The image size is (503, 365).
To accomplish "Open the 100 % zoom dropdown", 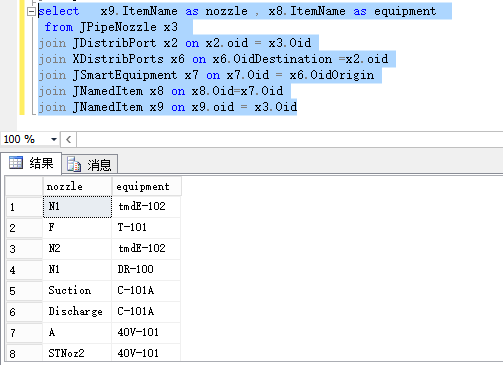I will click(54, 139).
